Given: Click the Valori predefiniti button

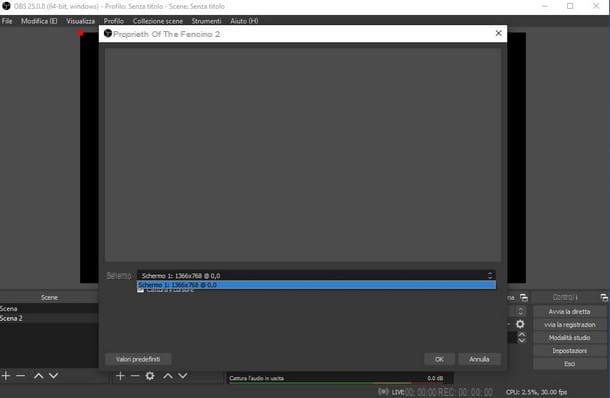Looking at the screenshot, I should (138, 359).
